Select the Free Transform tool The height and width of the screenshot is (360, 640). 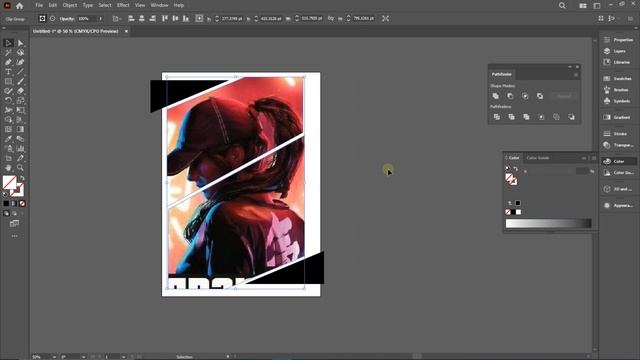coord(20,110)
